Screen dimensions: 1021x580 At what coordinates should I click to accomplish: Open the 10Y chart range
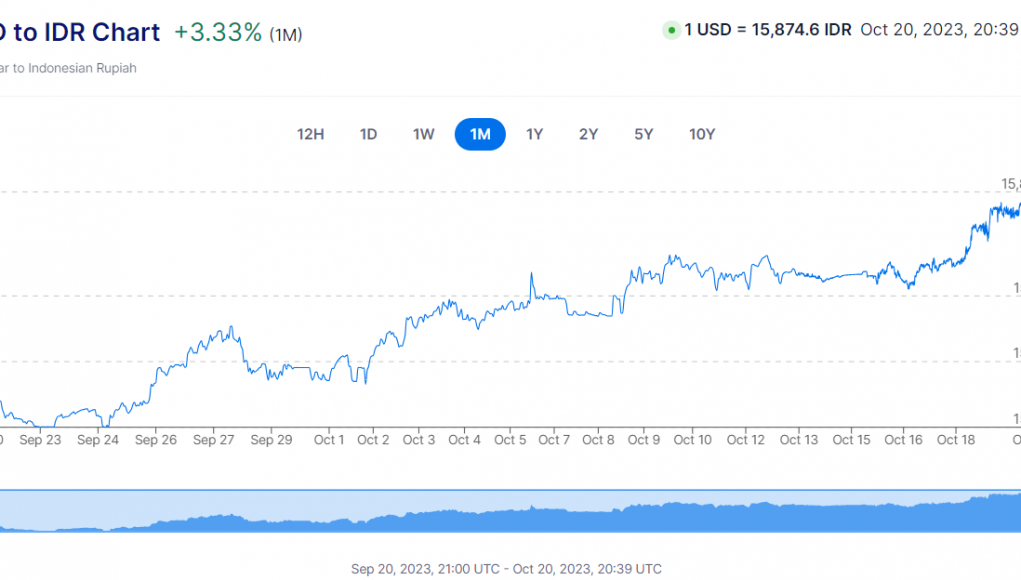click(x=702, y=134)
